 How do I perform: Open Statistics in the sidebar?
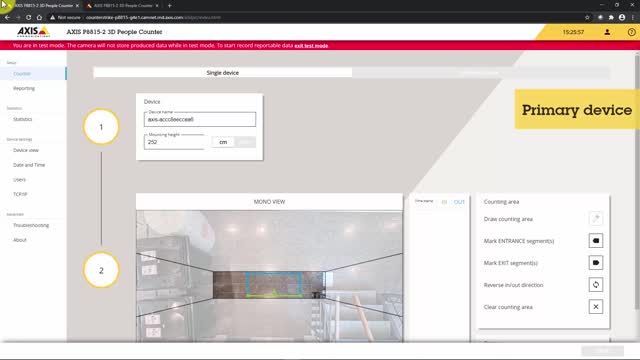click(22, 119)
